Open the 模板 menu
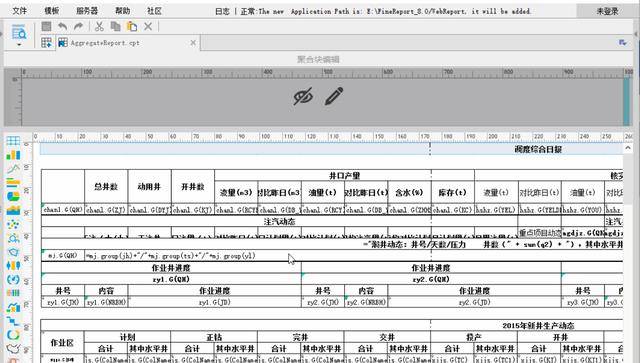Viewport: 640px width, 363px height. (x=52, y=11)
